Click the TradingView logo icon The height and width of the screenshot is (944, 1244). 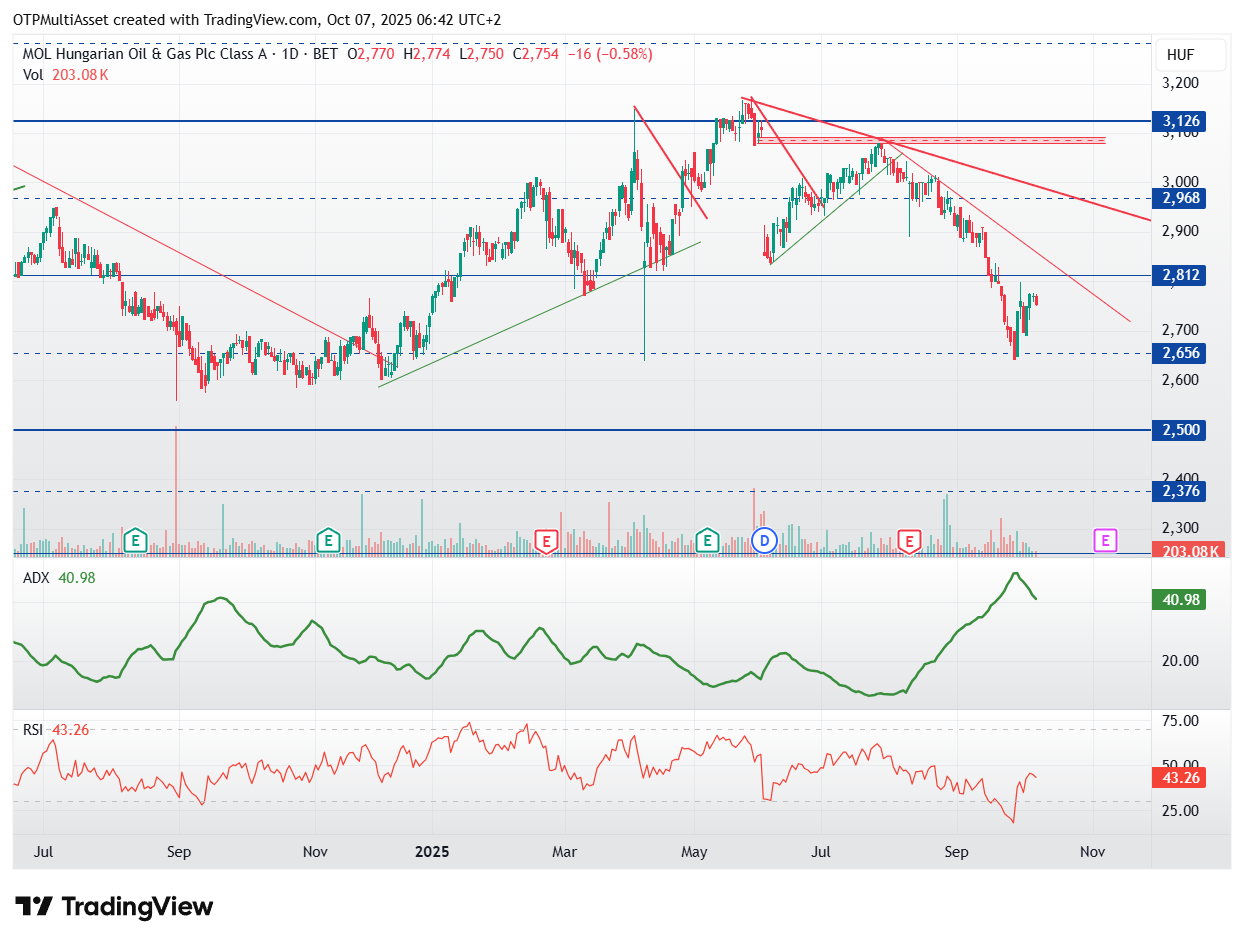pos(34,907)
